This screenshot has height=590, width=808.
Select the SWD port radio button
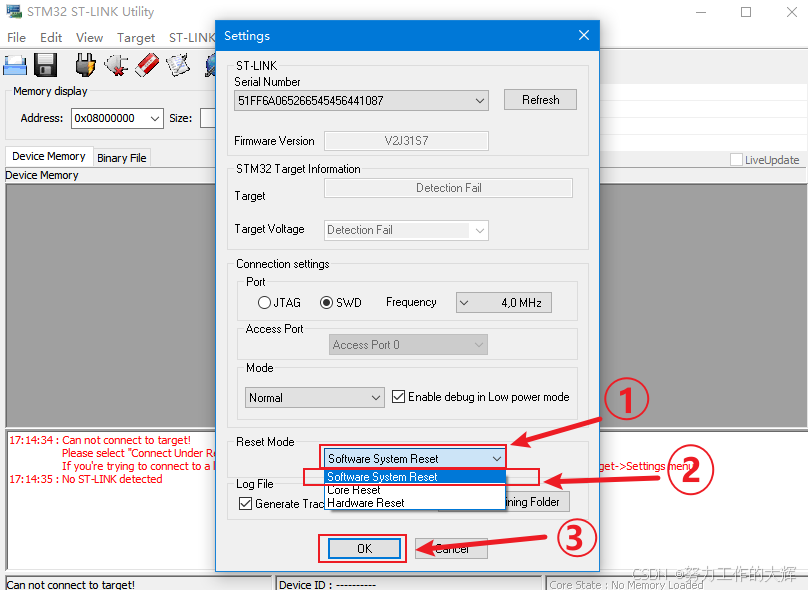coord(326,302)
